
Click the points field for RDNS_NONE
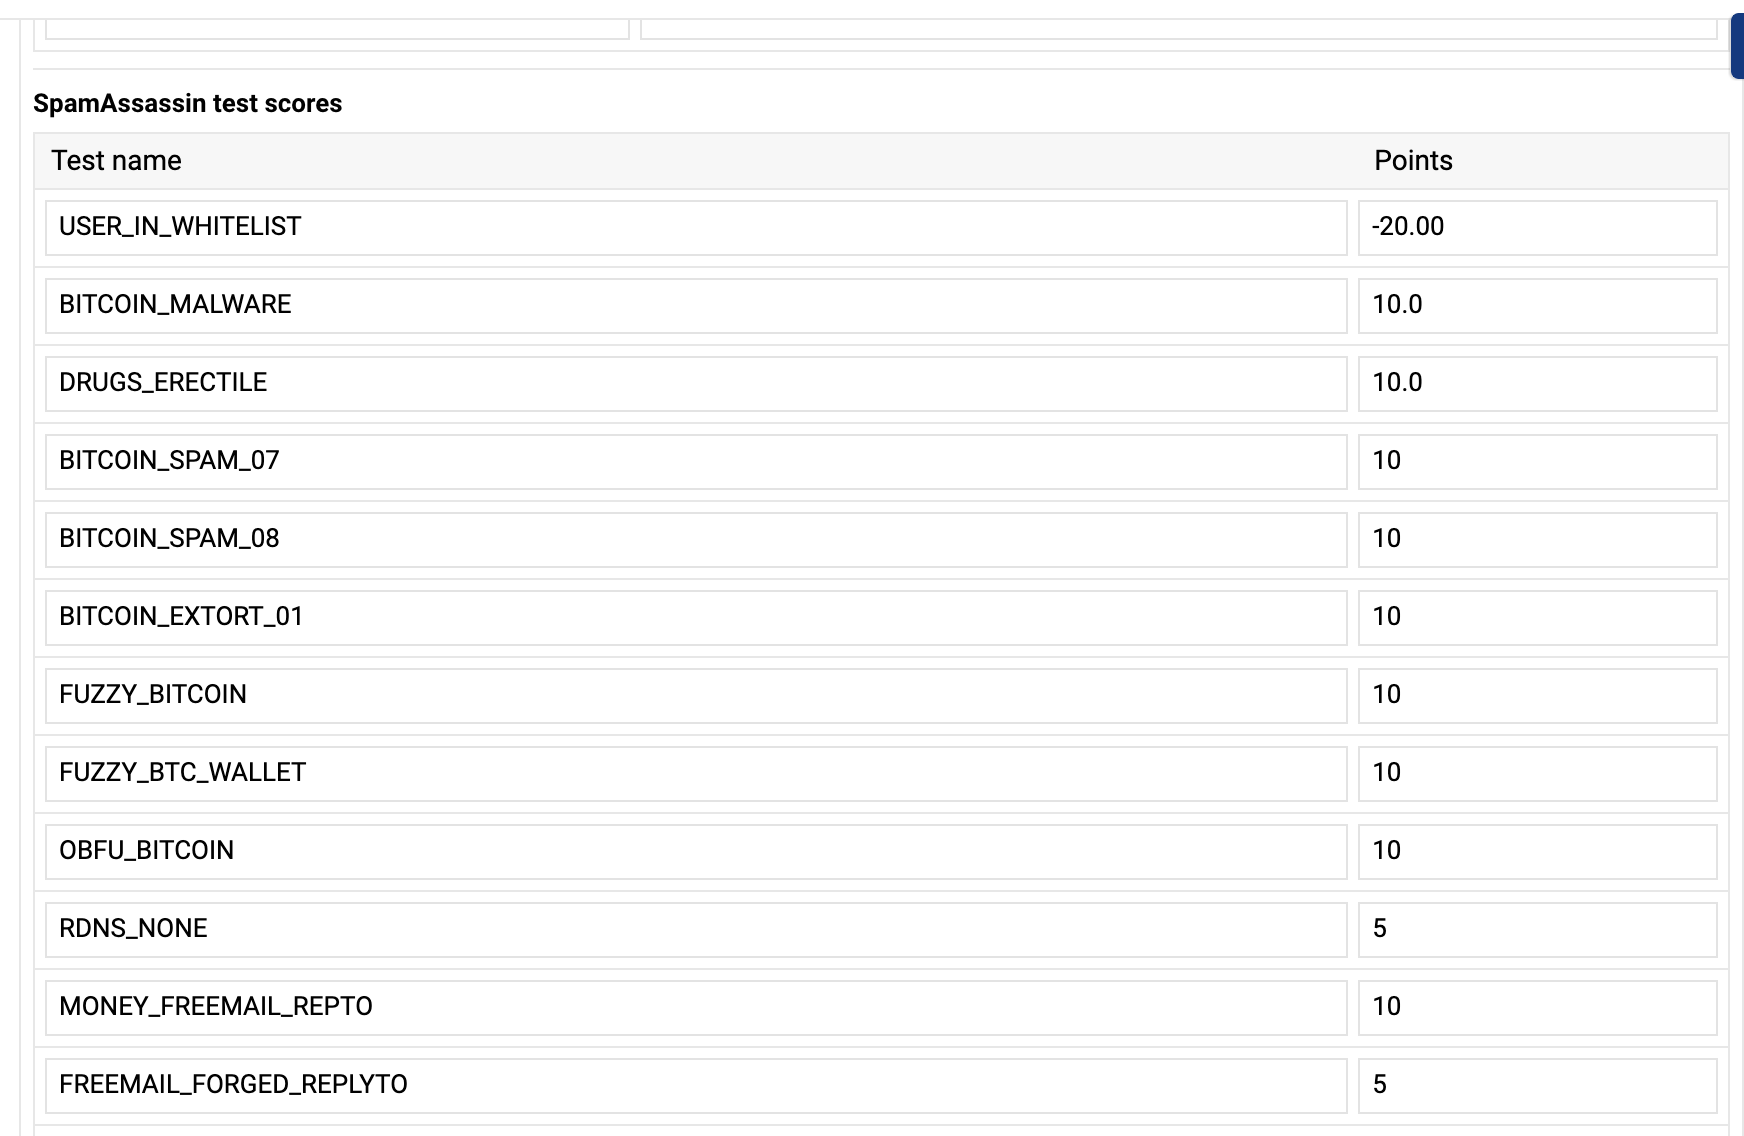point(1536,929)
